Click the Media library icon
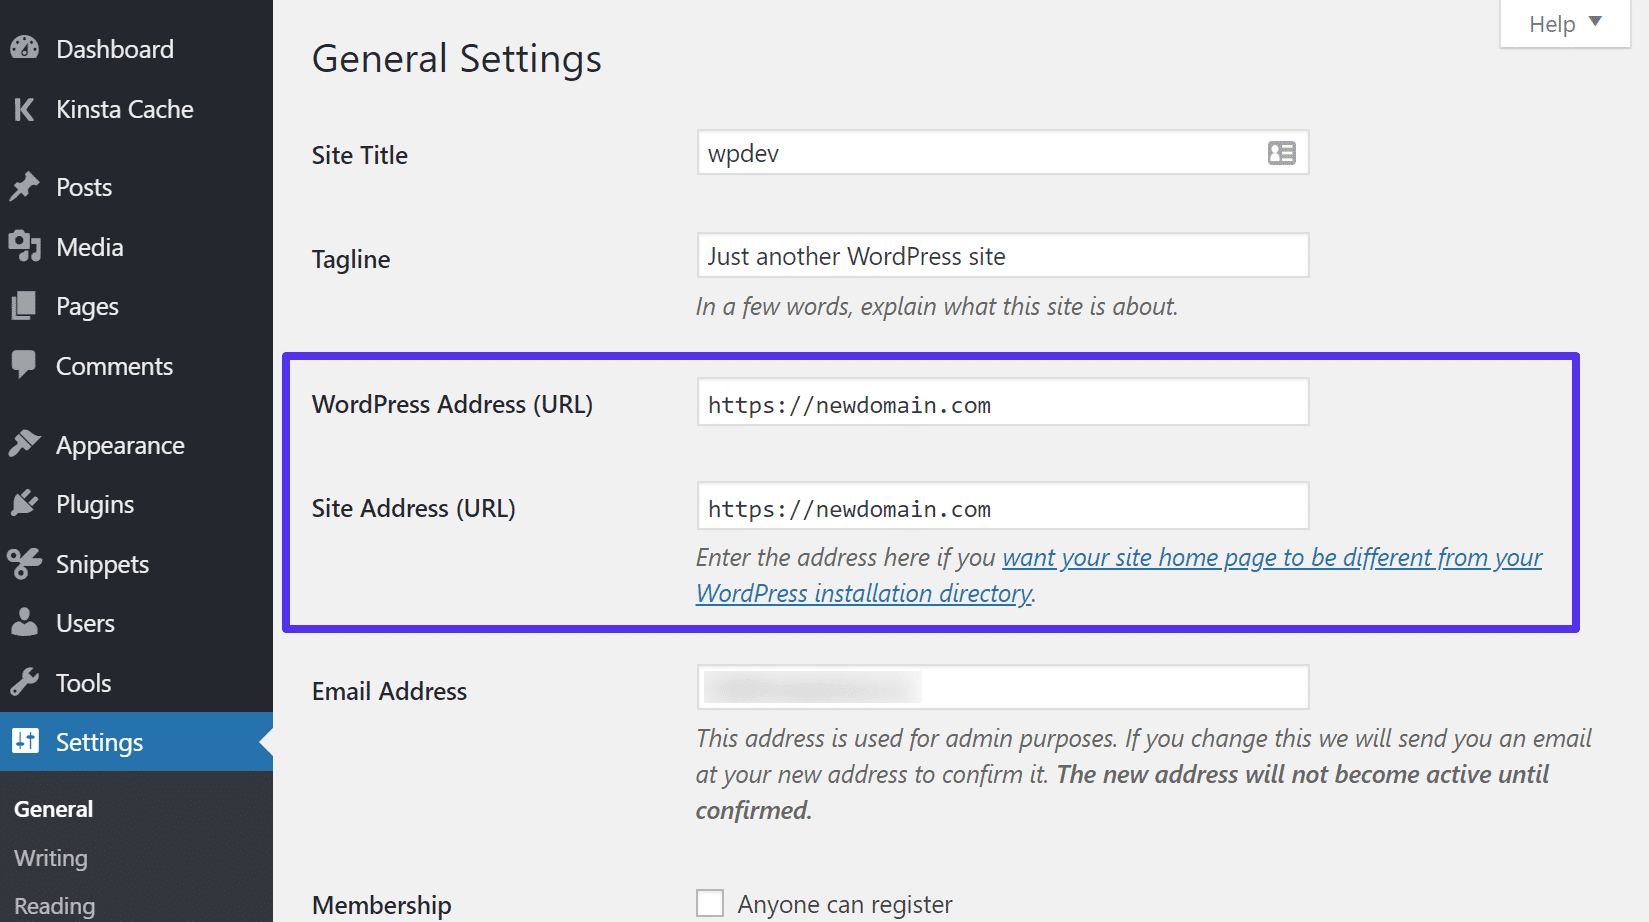1649x922 pixels. click(24, 247)
